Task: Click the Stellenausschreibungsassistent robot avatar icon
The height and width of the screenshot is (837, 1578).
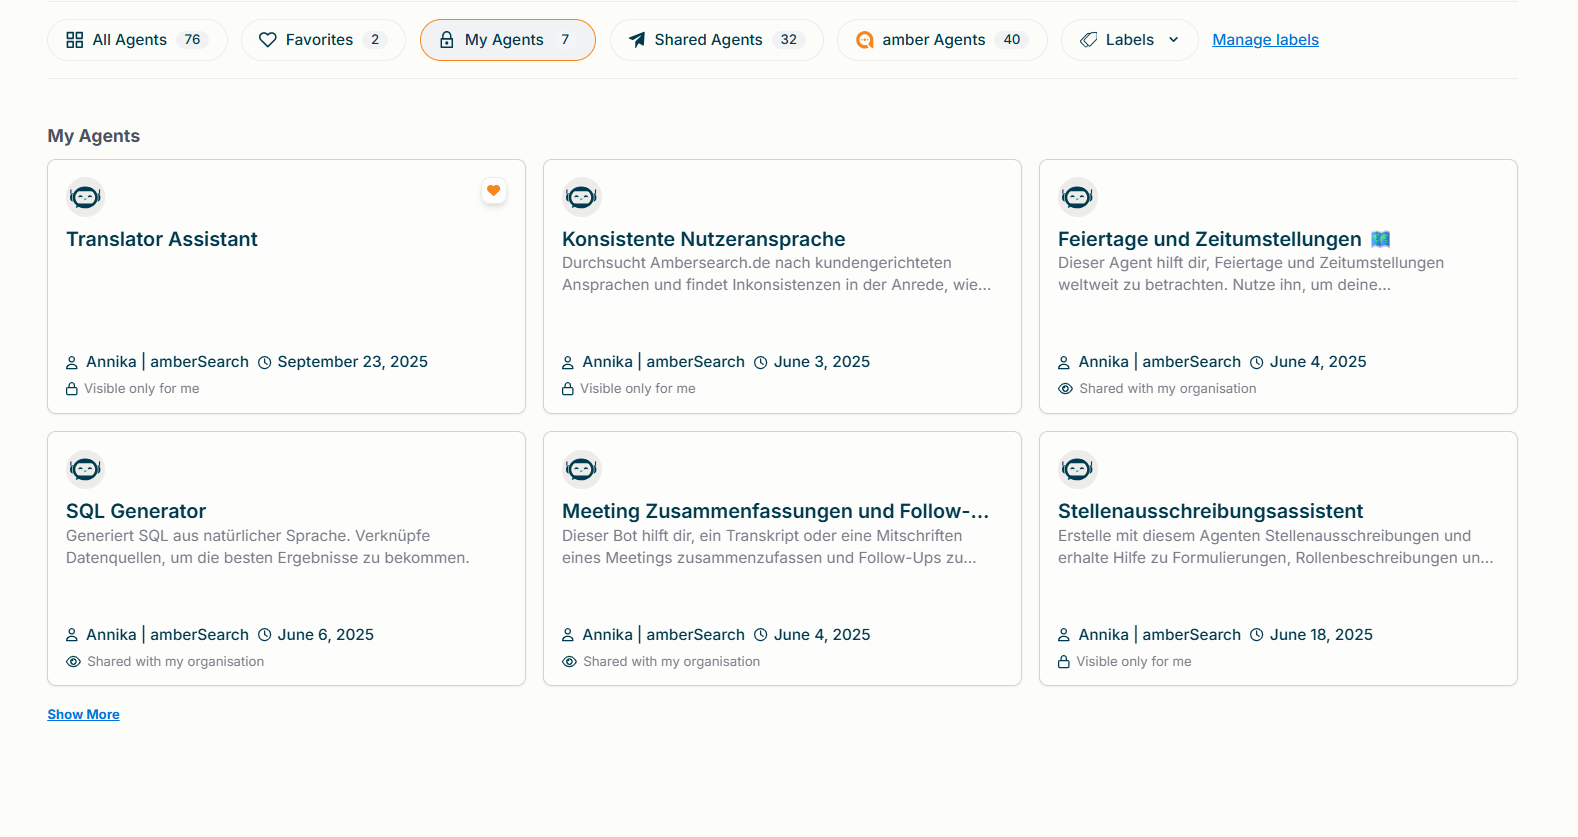Action: (x=1077, y=469)
